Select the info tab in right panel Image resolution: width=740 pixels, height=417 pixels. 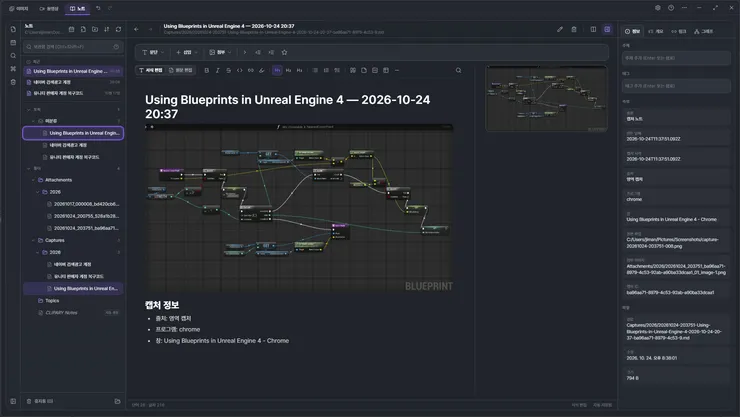point(632,31)
